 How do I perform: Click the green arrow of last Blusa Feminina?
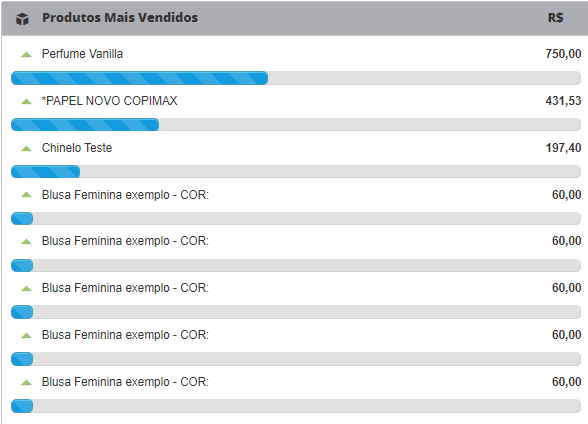point(26,383)
